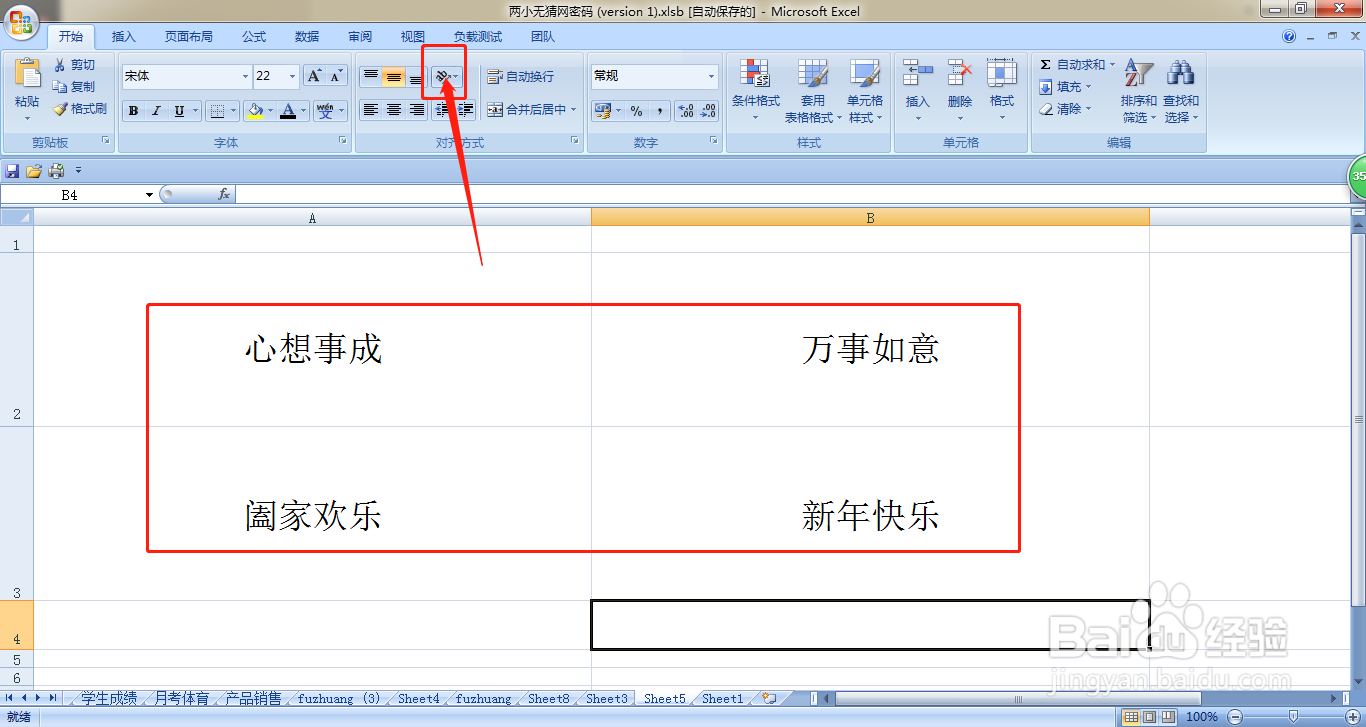Click the accounting number format icon
This screenshot has width=1366, height=727.
pos(602,111)
